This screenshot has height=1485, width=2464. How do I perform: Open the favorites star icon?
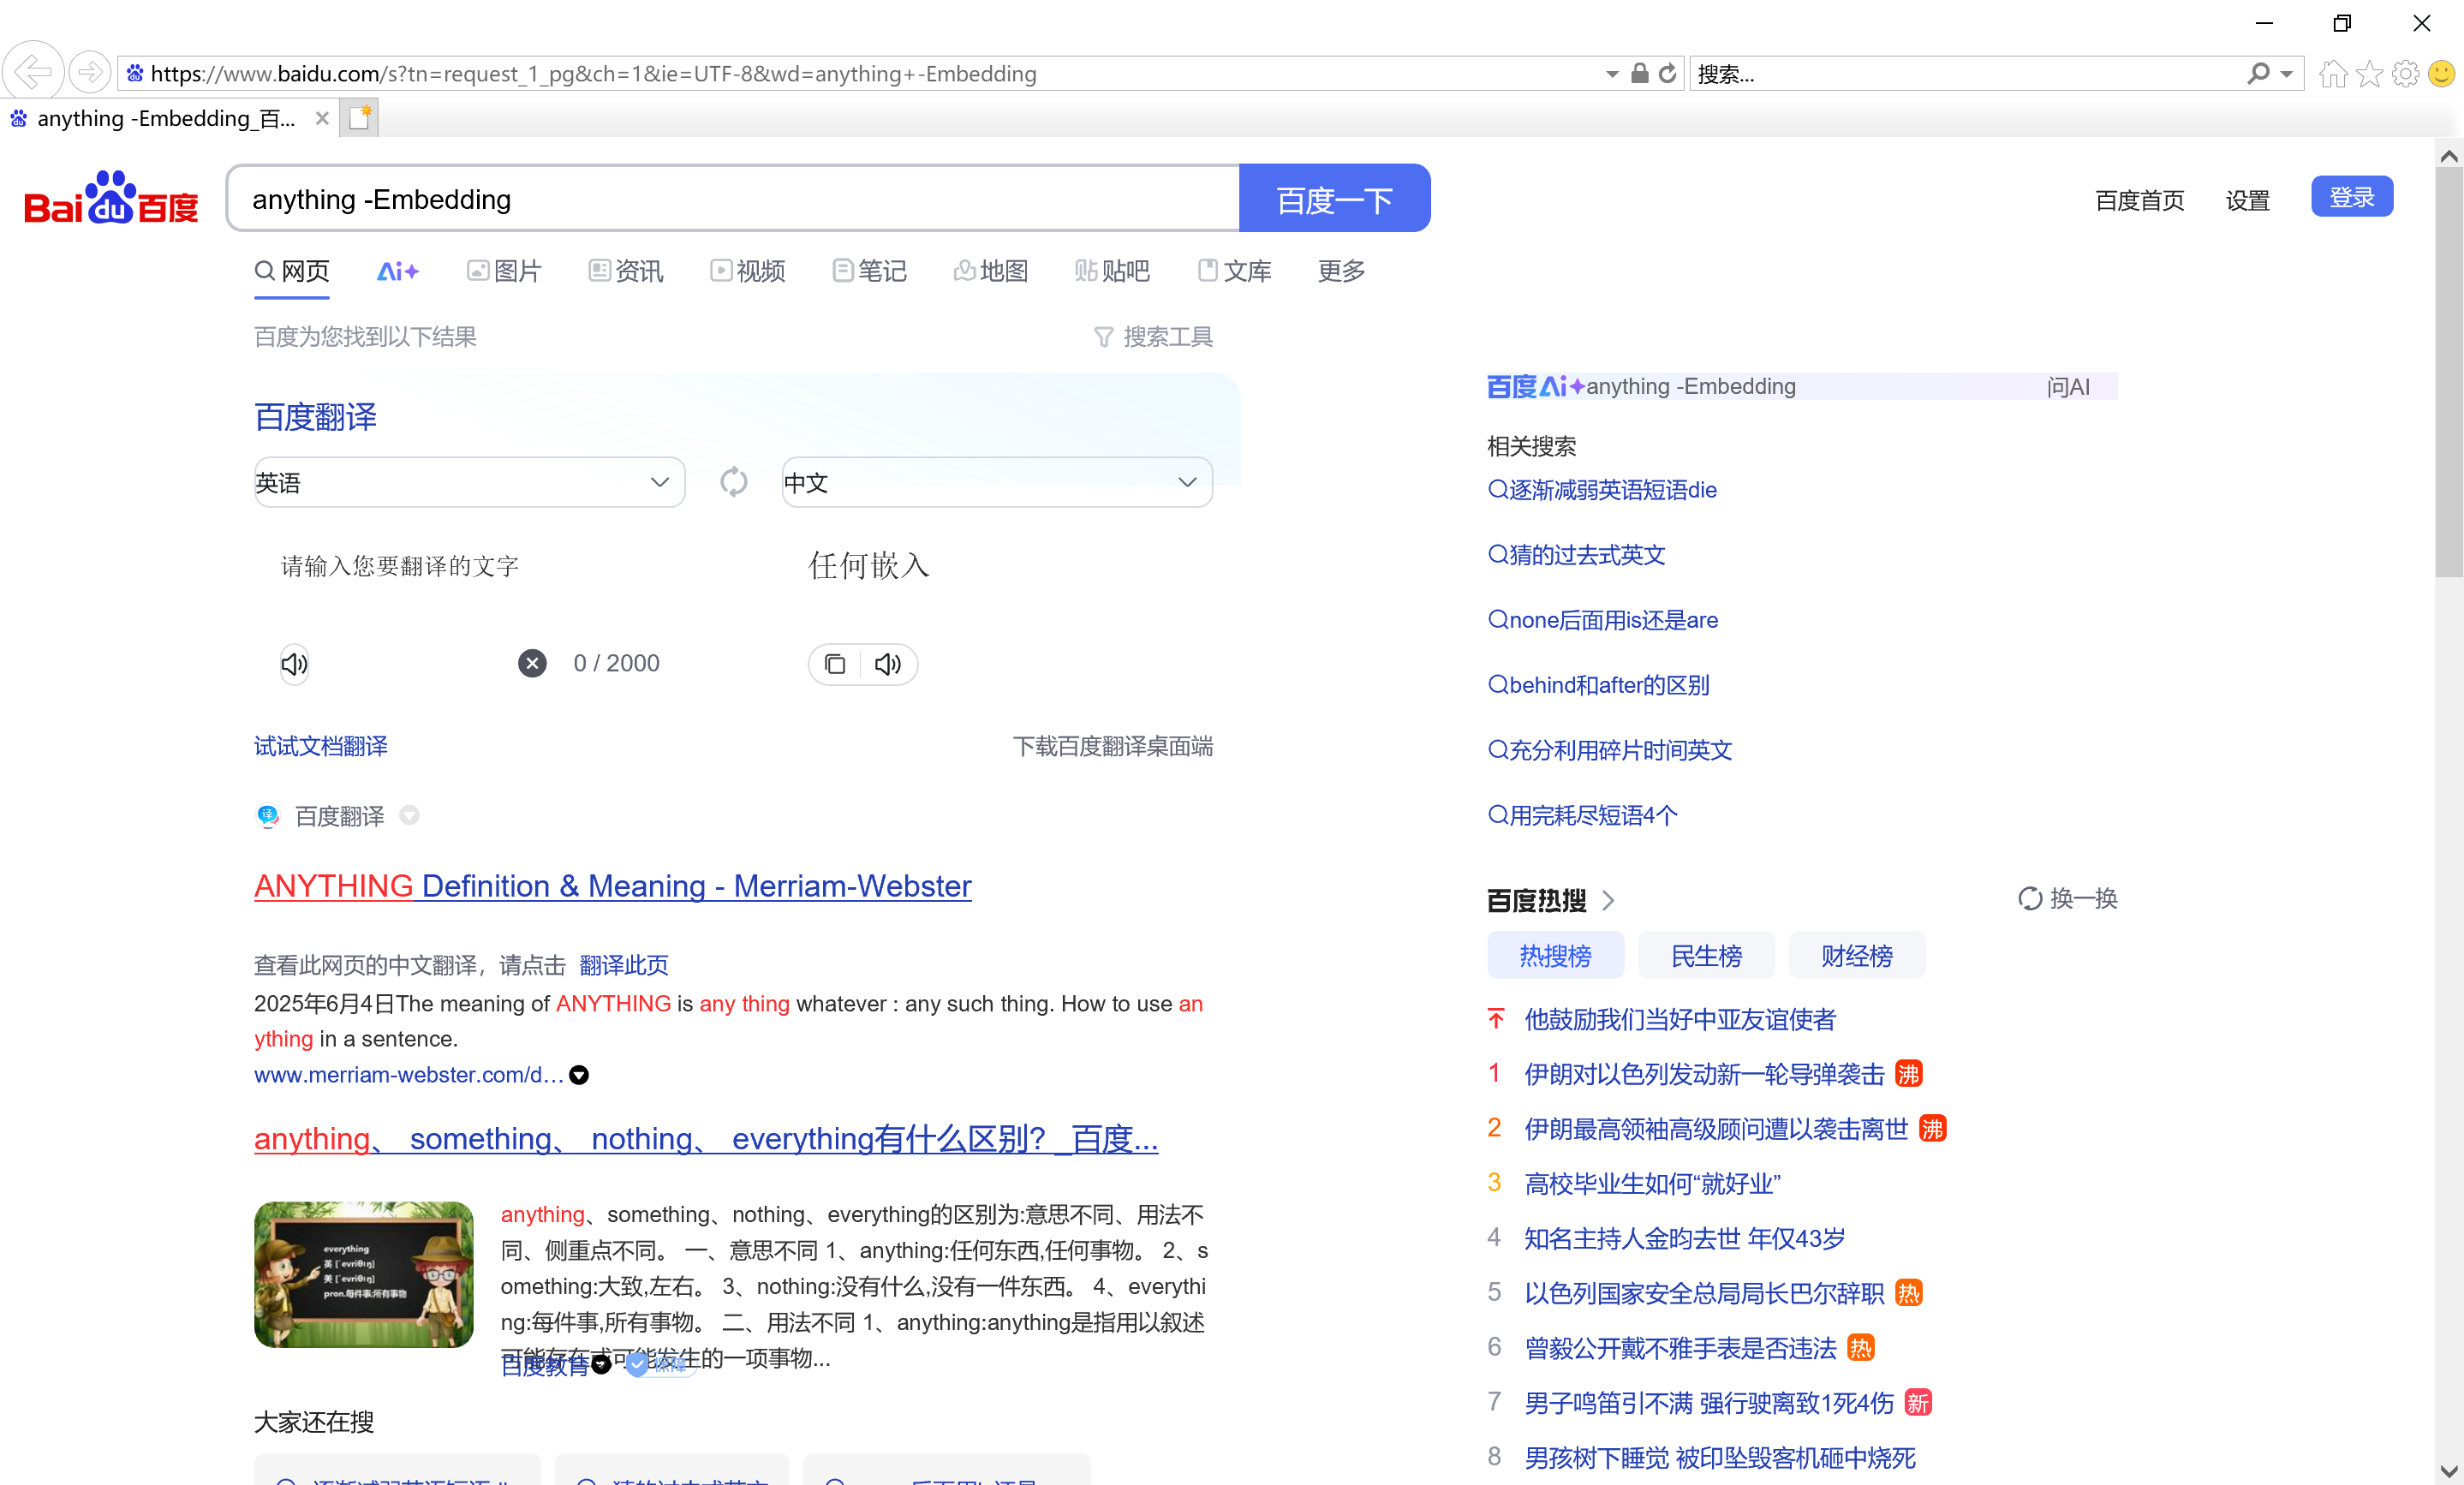[2369, 74]
